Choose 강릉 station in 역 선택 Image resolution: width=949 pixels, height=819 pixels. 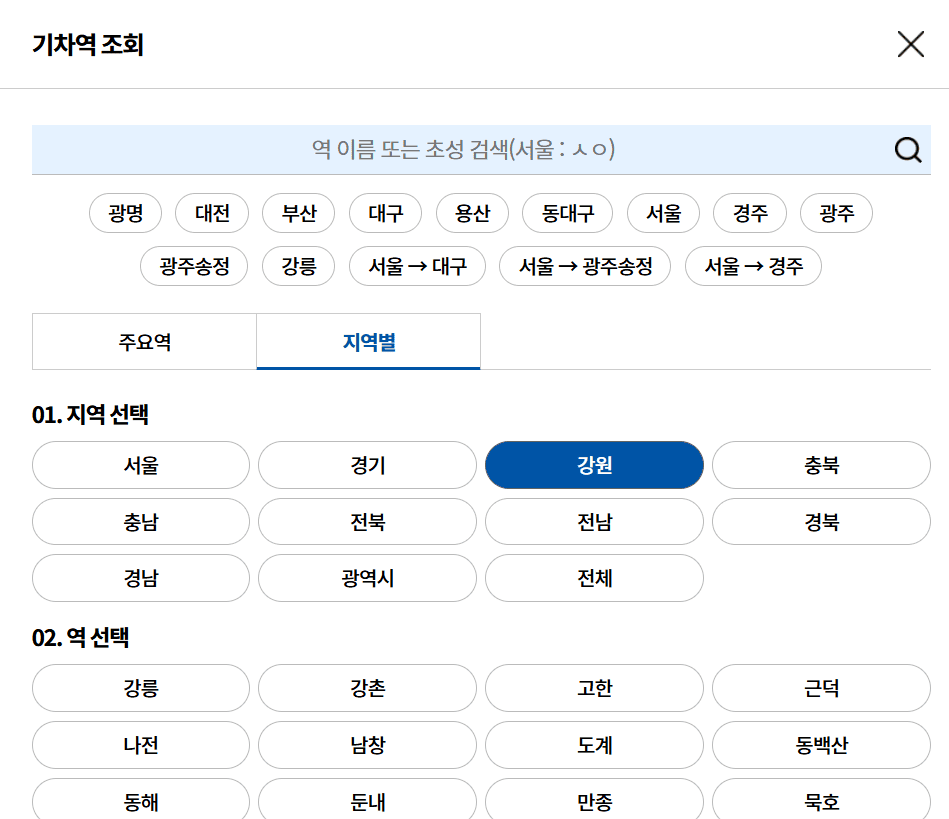click(x=141, y=688)
